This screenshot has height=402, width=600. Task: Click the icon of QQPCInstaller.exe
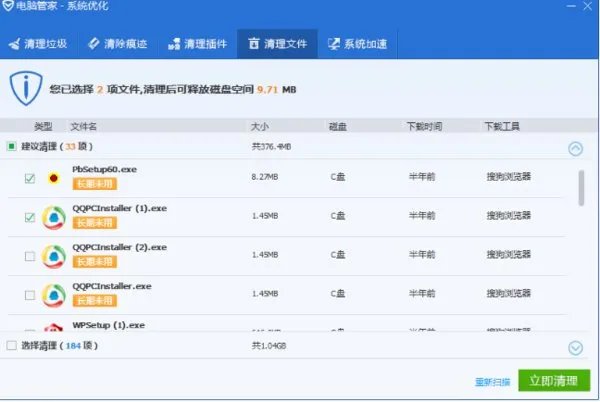click(54, 295)
